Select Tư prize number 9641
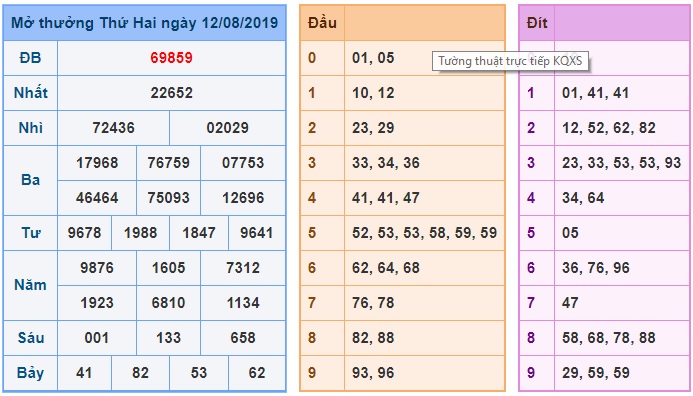The height and width of the screenshot is (396, 693). [257, 232]
